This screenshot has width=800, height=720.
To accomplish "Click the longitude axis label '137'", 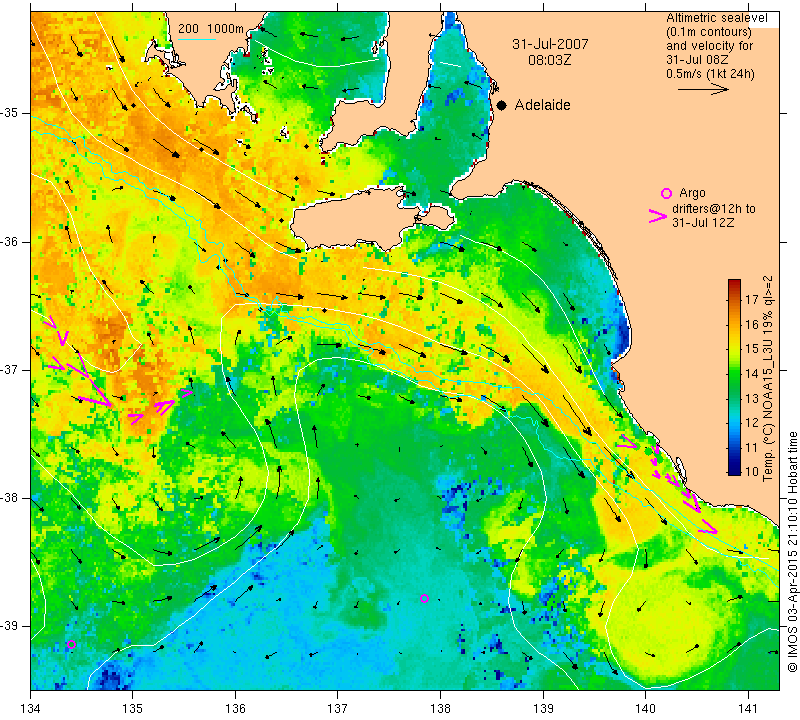I will pos(338,709).
